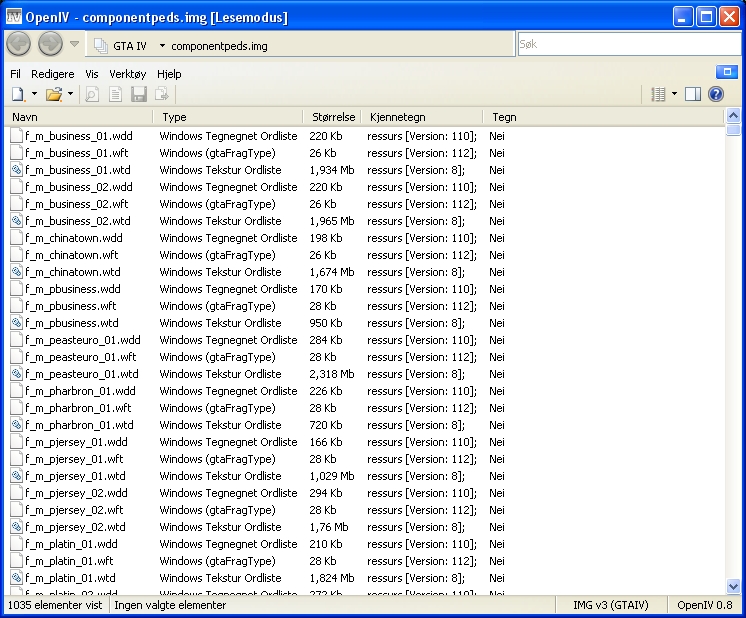This screenshot has width=746, height=618.
Task: Expand the view mode dropdown arrow
Action: click(674, 94)
